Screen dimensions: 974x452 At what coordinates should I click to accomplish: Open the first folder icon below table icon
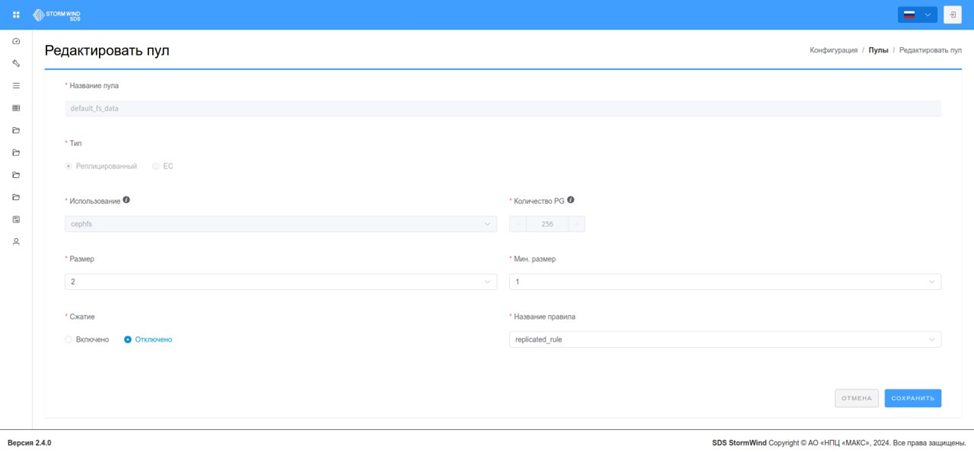coord(16,130)
